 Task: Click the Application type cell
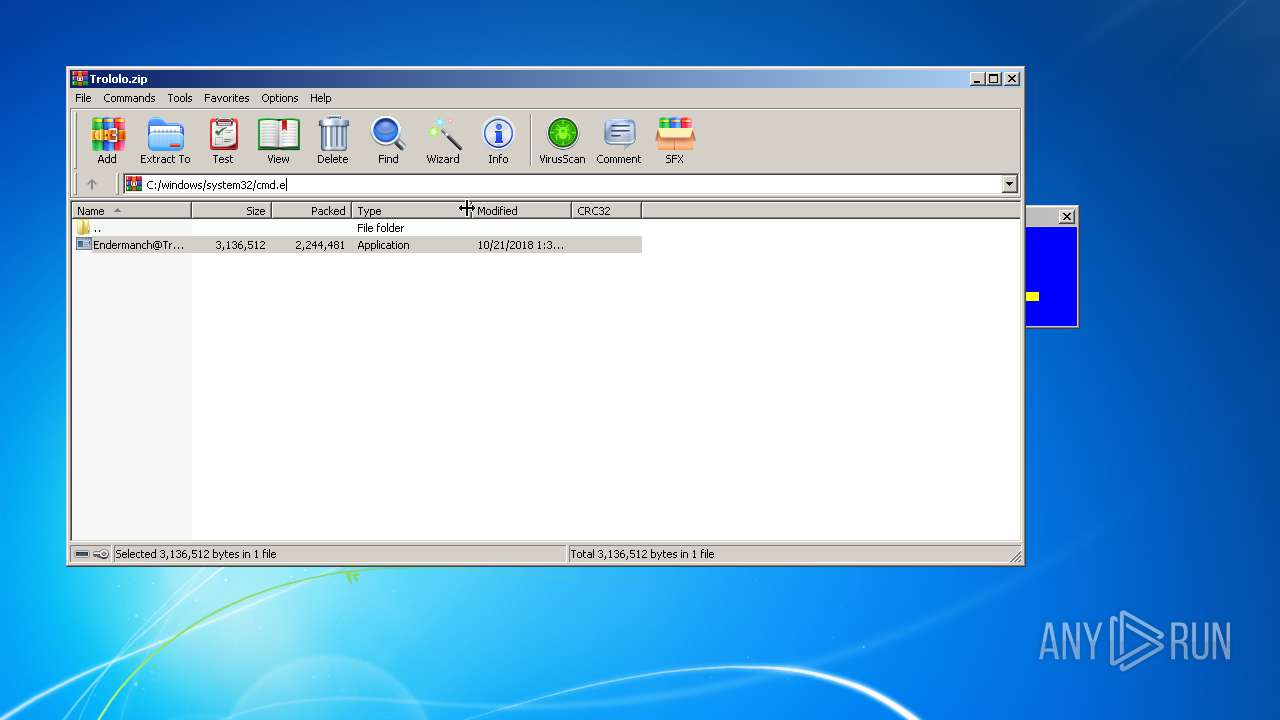pyautogui.click(x=383, y=245)
